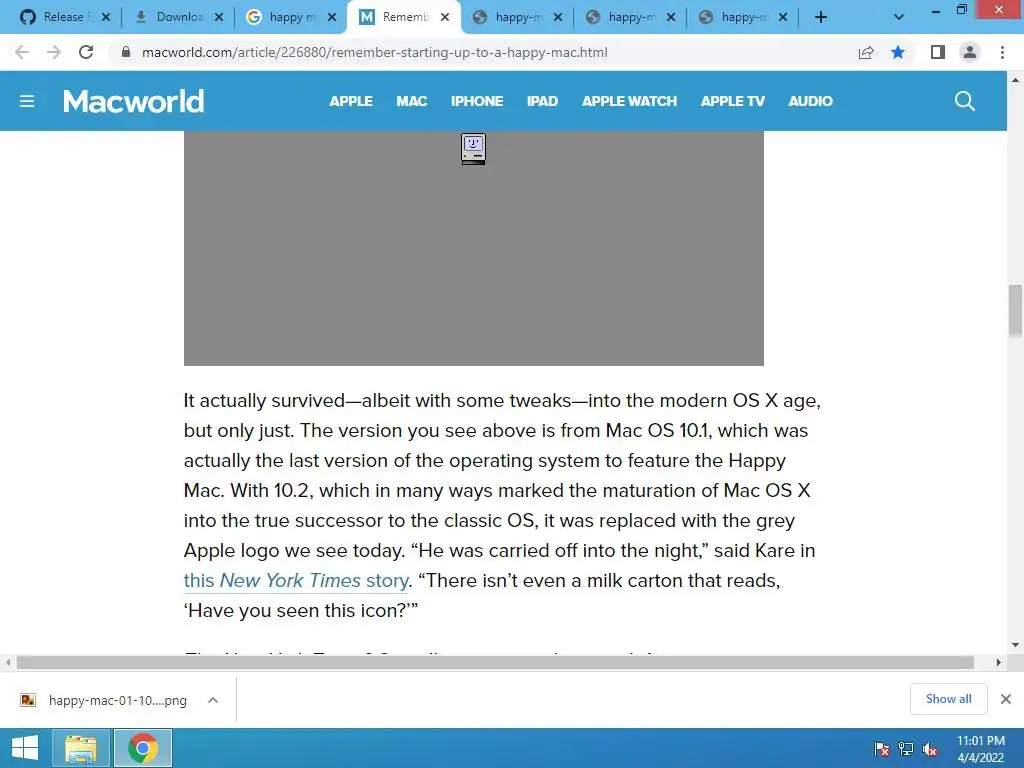
Task: Close the Release GitHub tab
Action: [106, 18]
